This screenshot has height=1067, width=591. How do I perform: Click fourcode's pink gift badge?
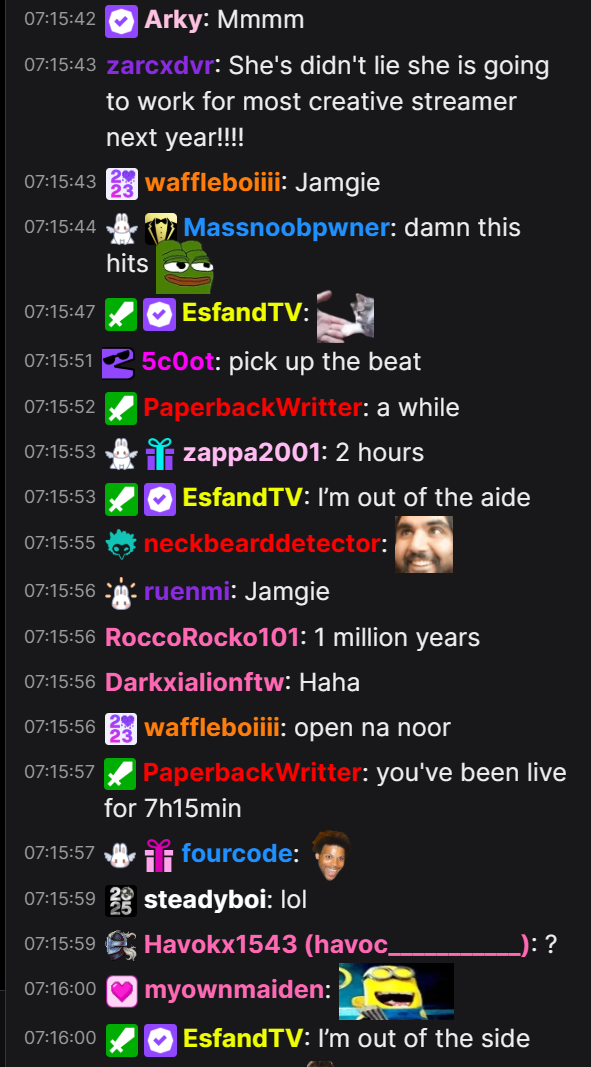coord(159,855)
